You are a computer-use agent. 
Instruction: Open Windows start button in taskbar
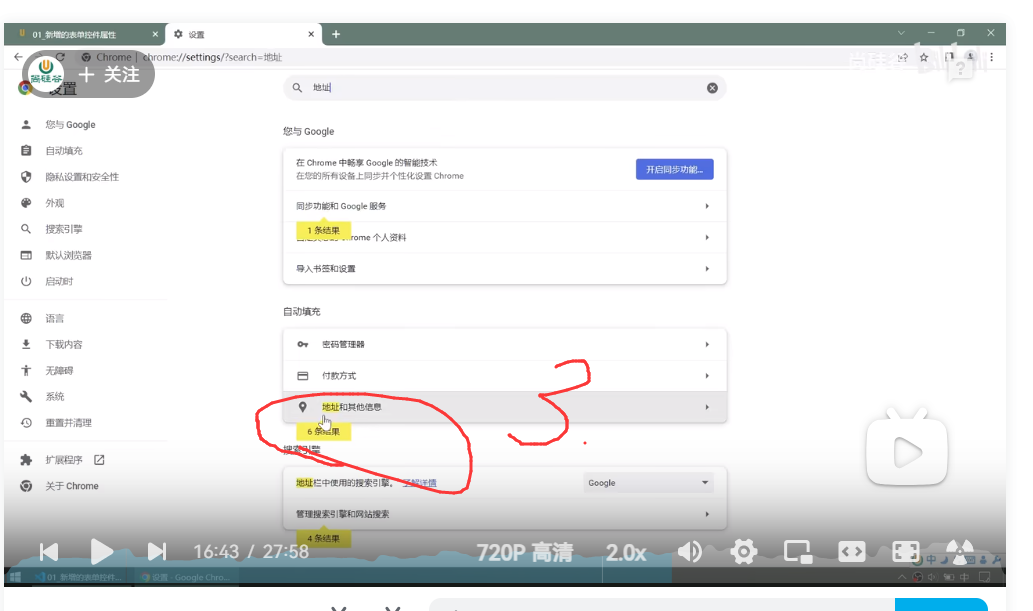click(16, 577)
